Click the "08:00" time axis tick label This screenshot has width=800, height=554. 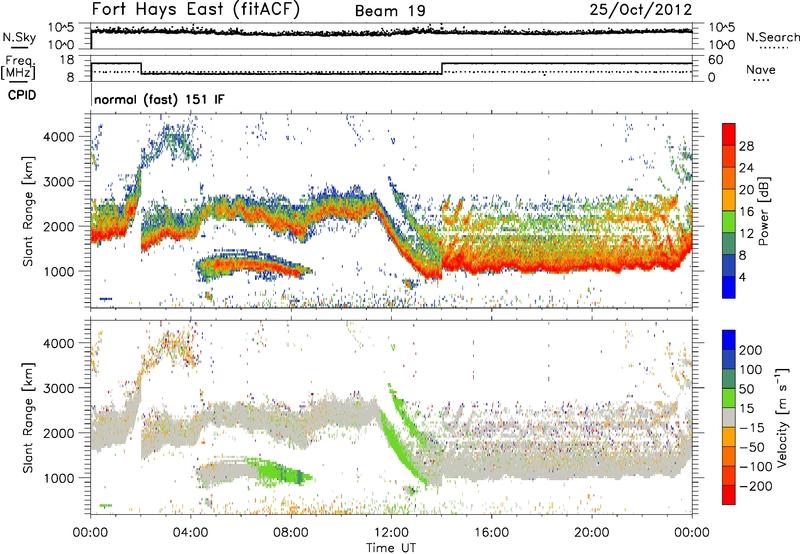291,533
